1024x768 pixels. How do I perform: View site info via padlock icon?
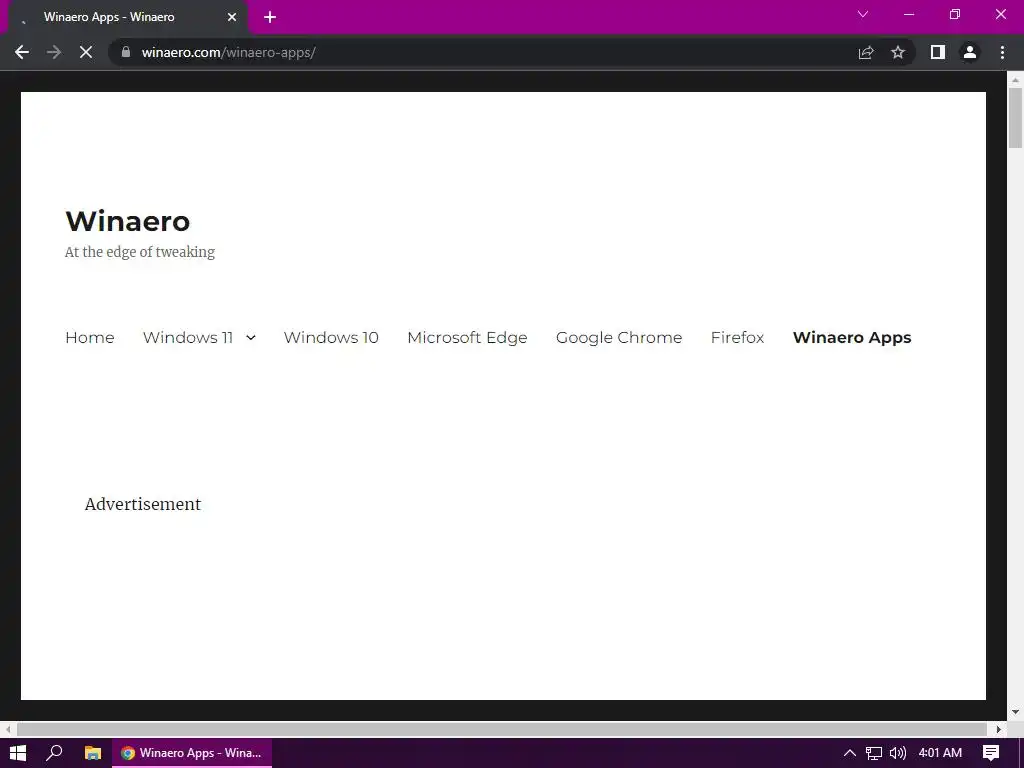126,52
